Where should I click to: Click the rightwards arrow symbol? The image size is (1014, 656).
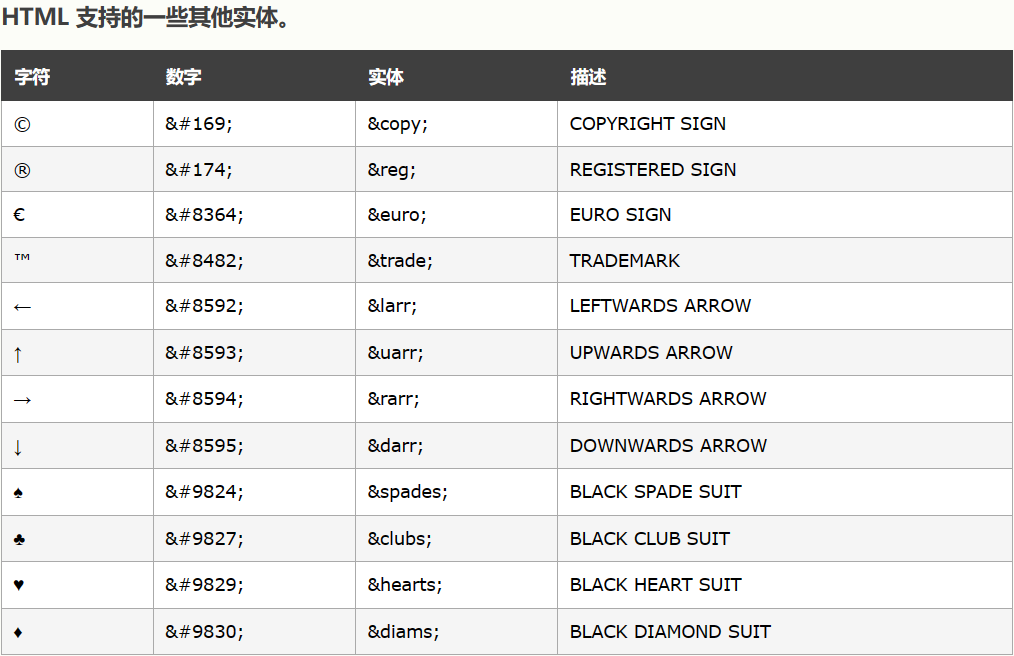[x=22, y=400]
